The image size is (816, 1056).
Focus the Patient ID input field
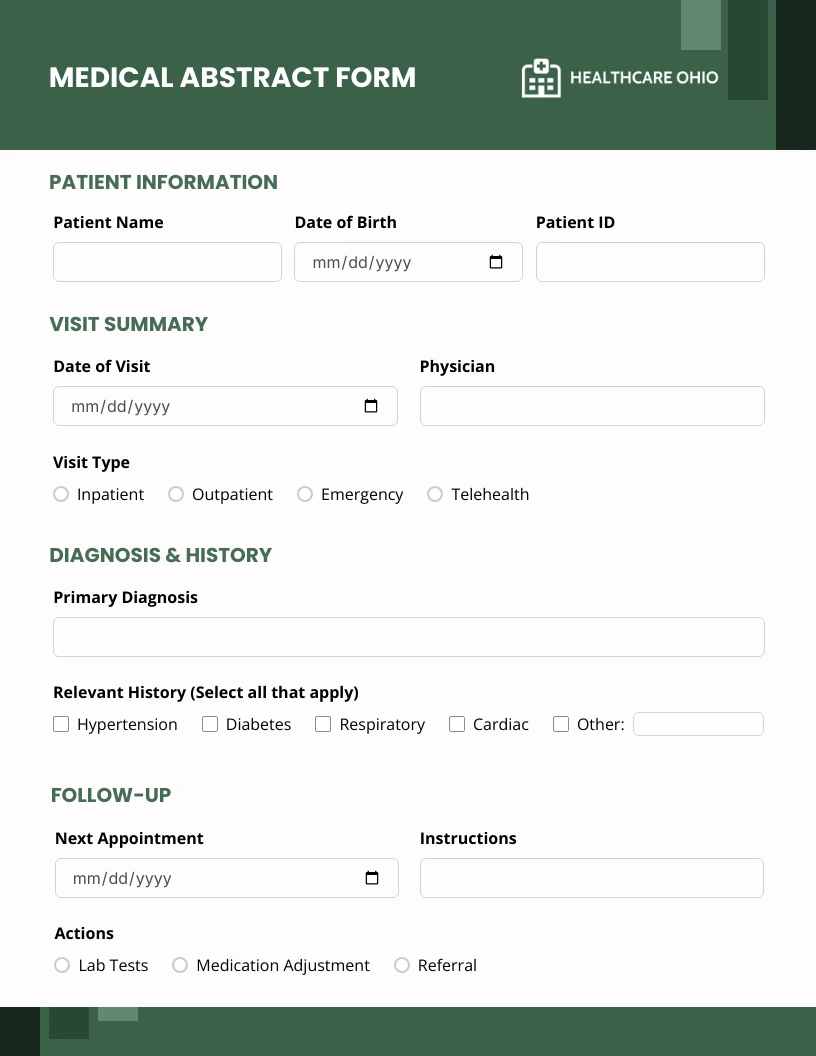pyautogui.click(x=650, y=261)
